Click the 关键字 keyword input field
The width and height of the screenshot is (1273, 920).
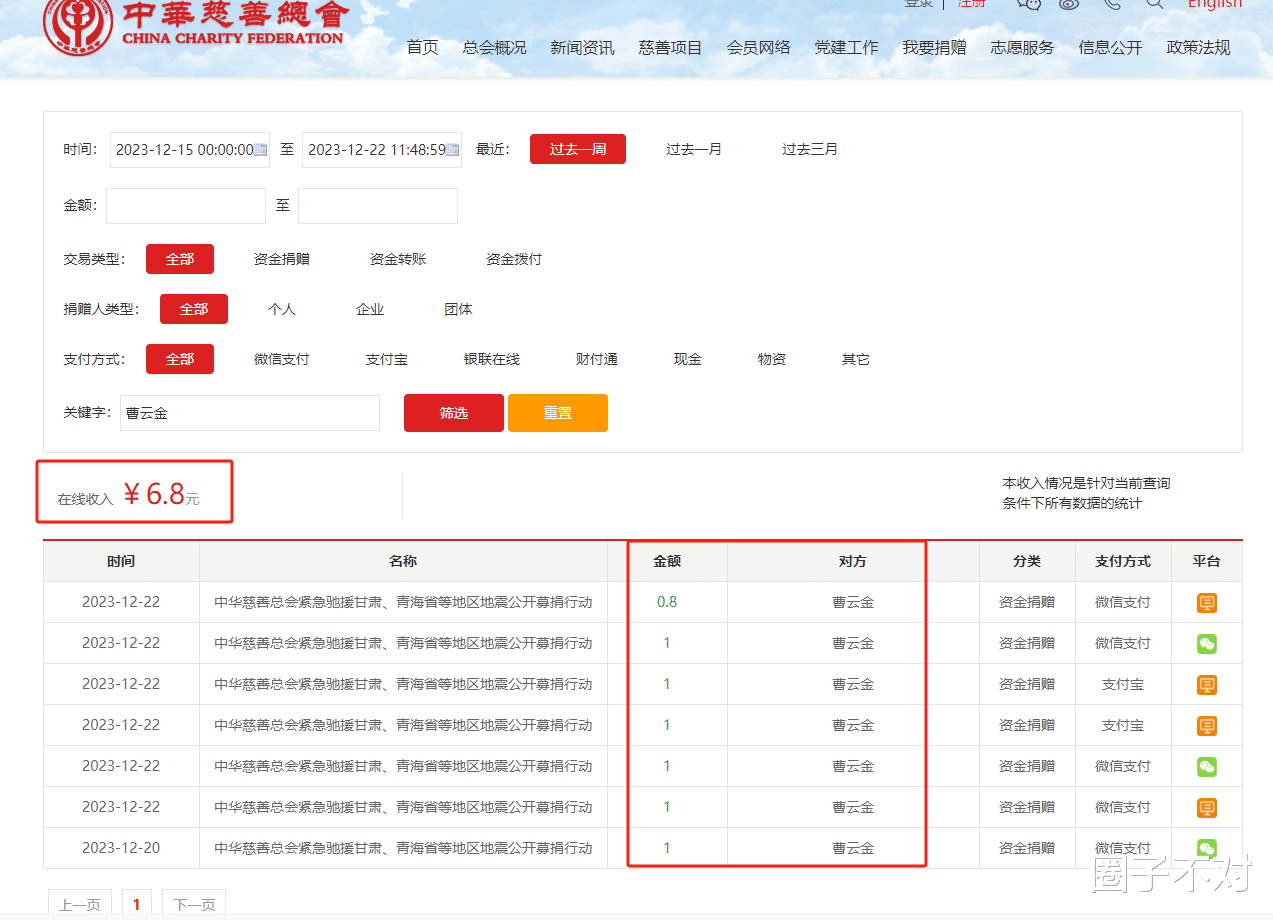click(x=249, y=412)
